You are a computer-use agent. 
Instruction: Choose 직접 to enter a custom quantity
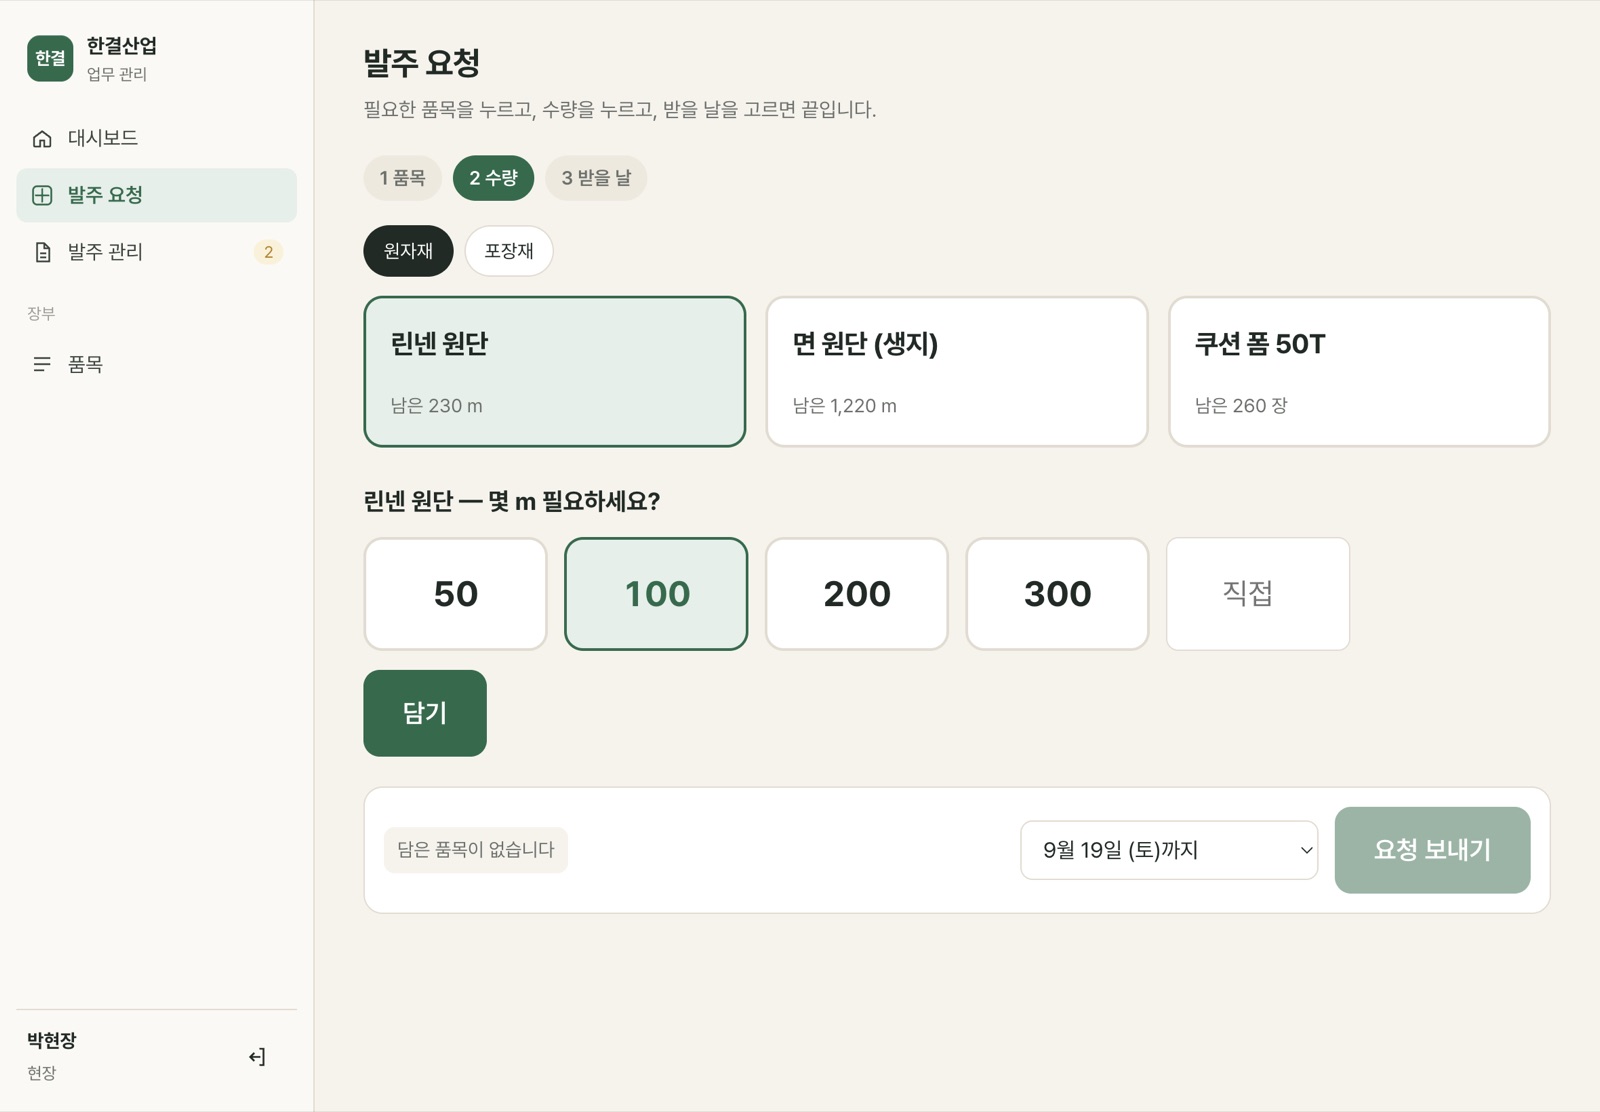click(1258, 594)
